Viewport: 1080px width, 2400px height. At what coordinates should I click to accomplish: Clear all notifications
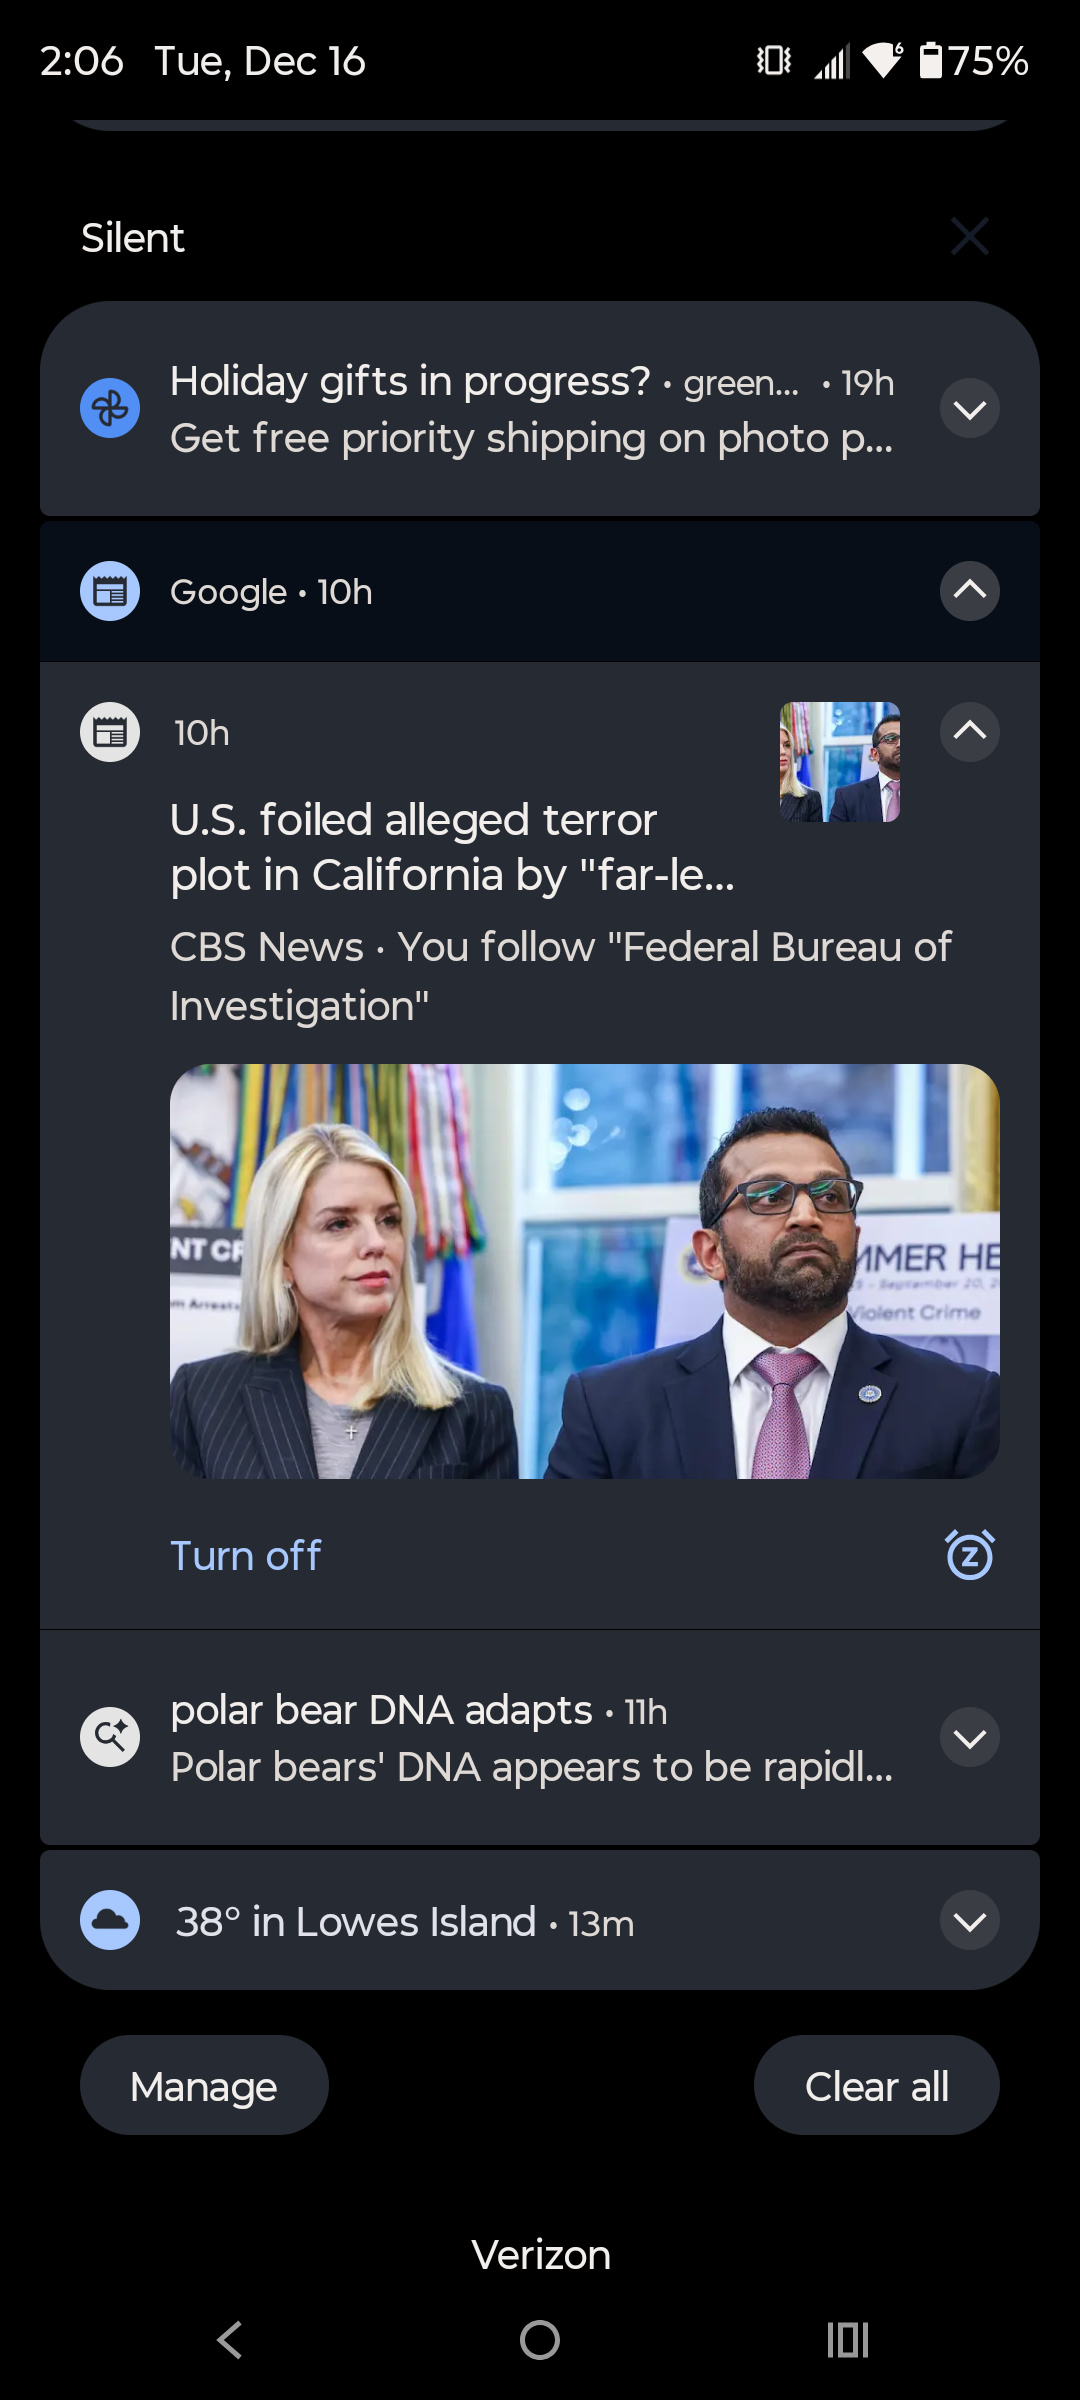coord(876,2086)
